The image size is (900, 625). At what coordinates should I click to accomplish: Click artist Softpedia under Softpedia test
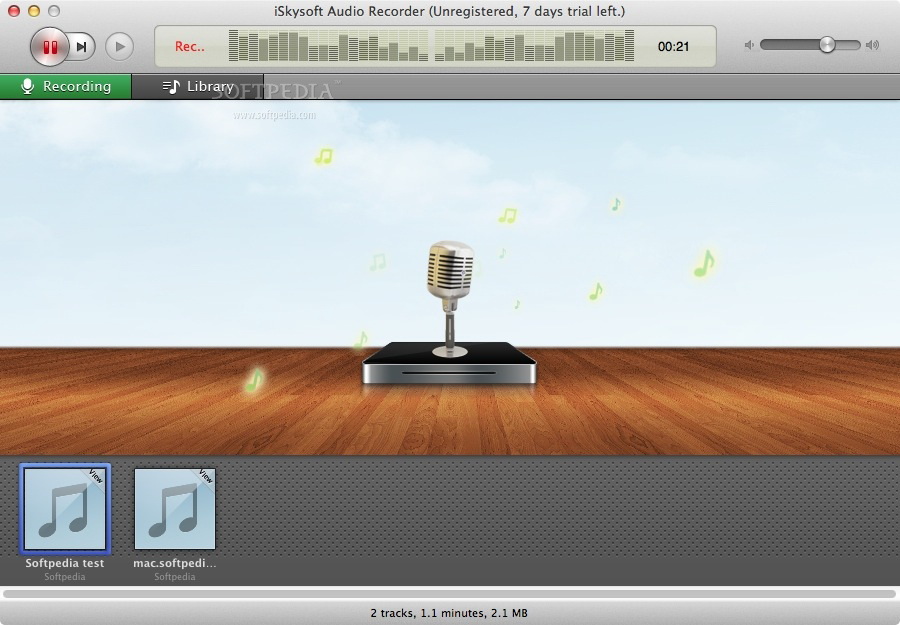tap(65, 577)
